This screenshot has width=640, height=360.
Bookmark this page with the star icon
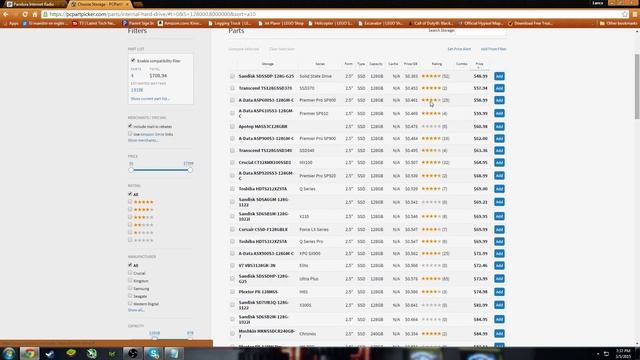pyautogui.click(x=624, y=14)
